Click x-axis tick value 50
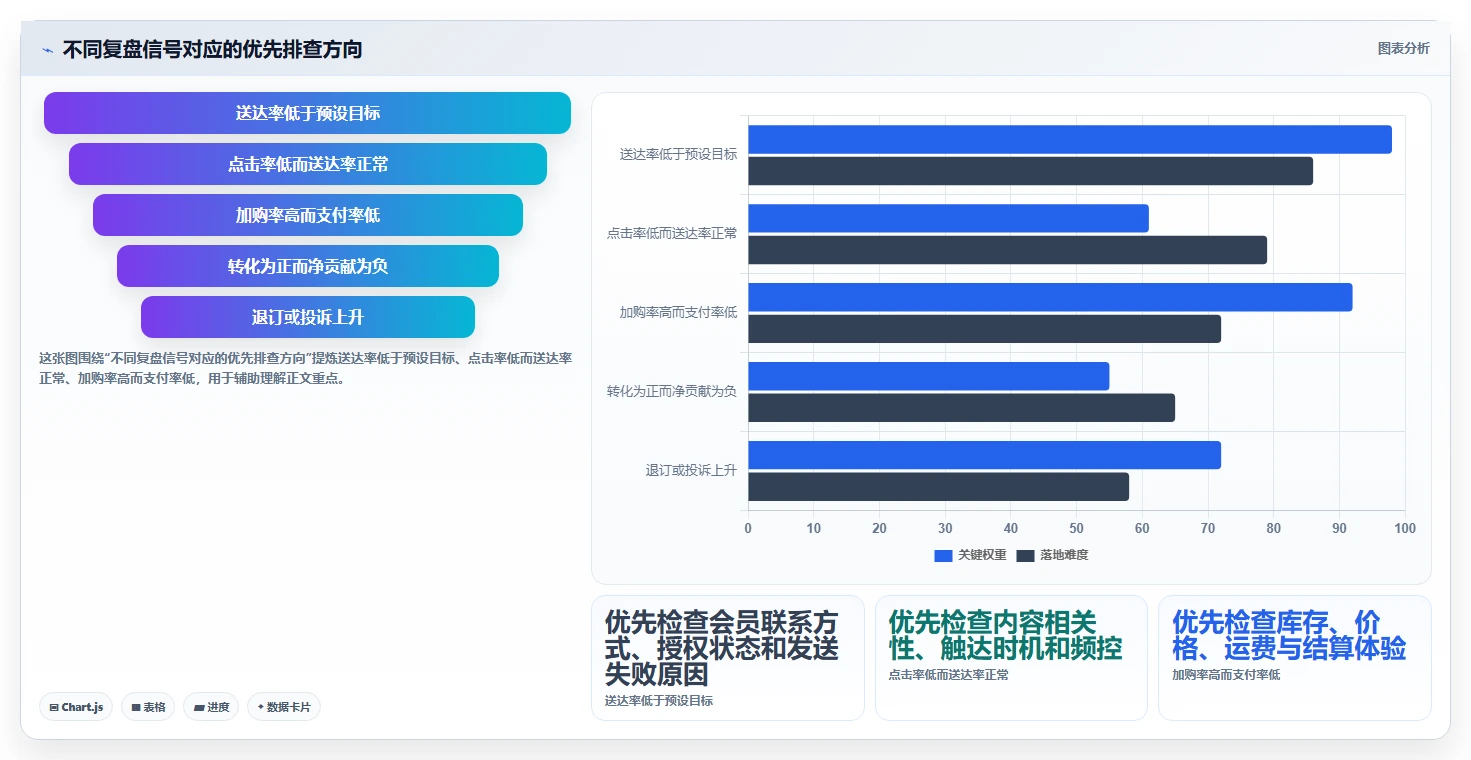Screen dimensions: 1471x760 point(1077,528)
